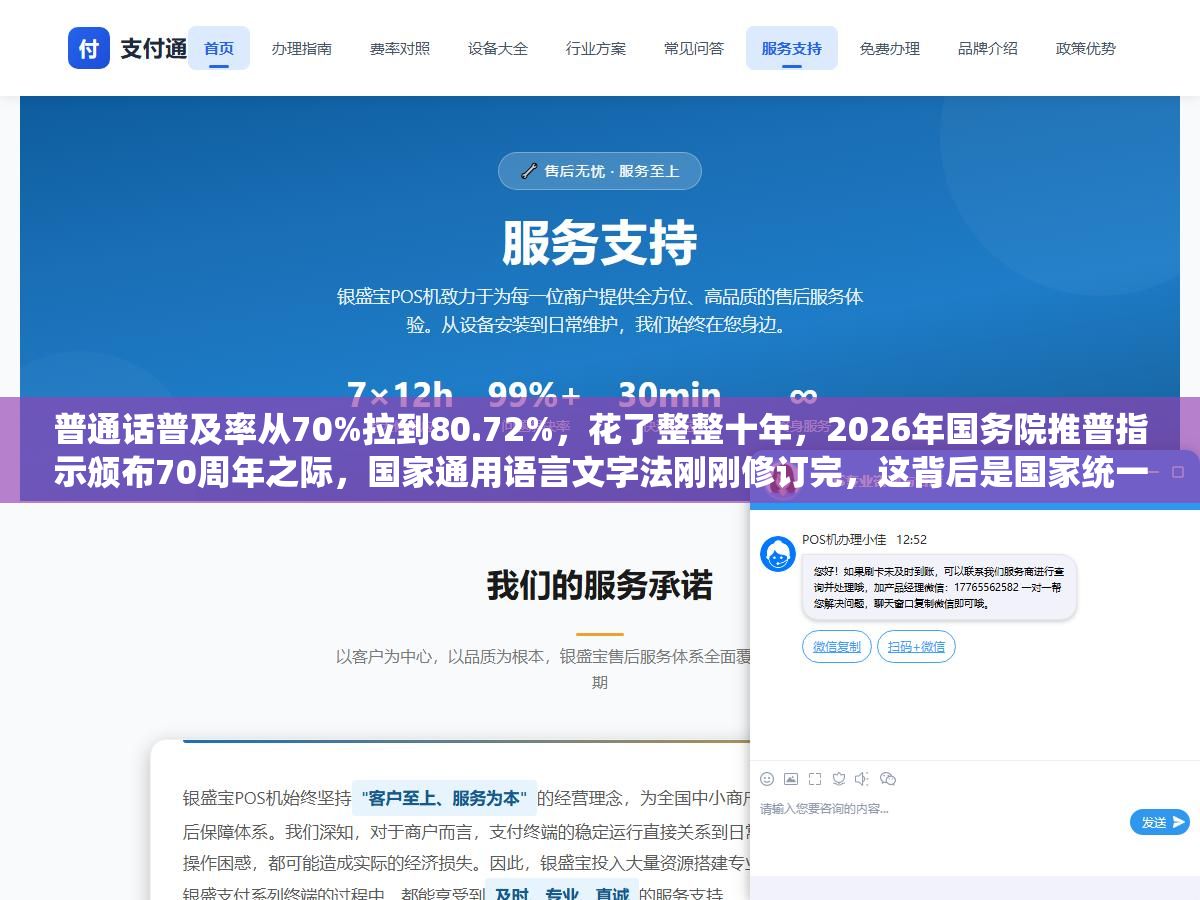Select the 服务支持 navigation tab
The image size is (1200, 900).
pos(792,48)
